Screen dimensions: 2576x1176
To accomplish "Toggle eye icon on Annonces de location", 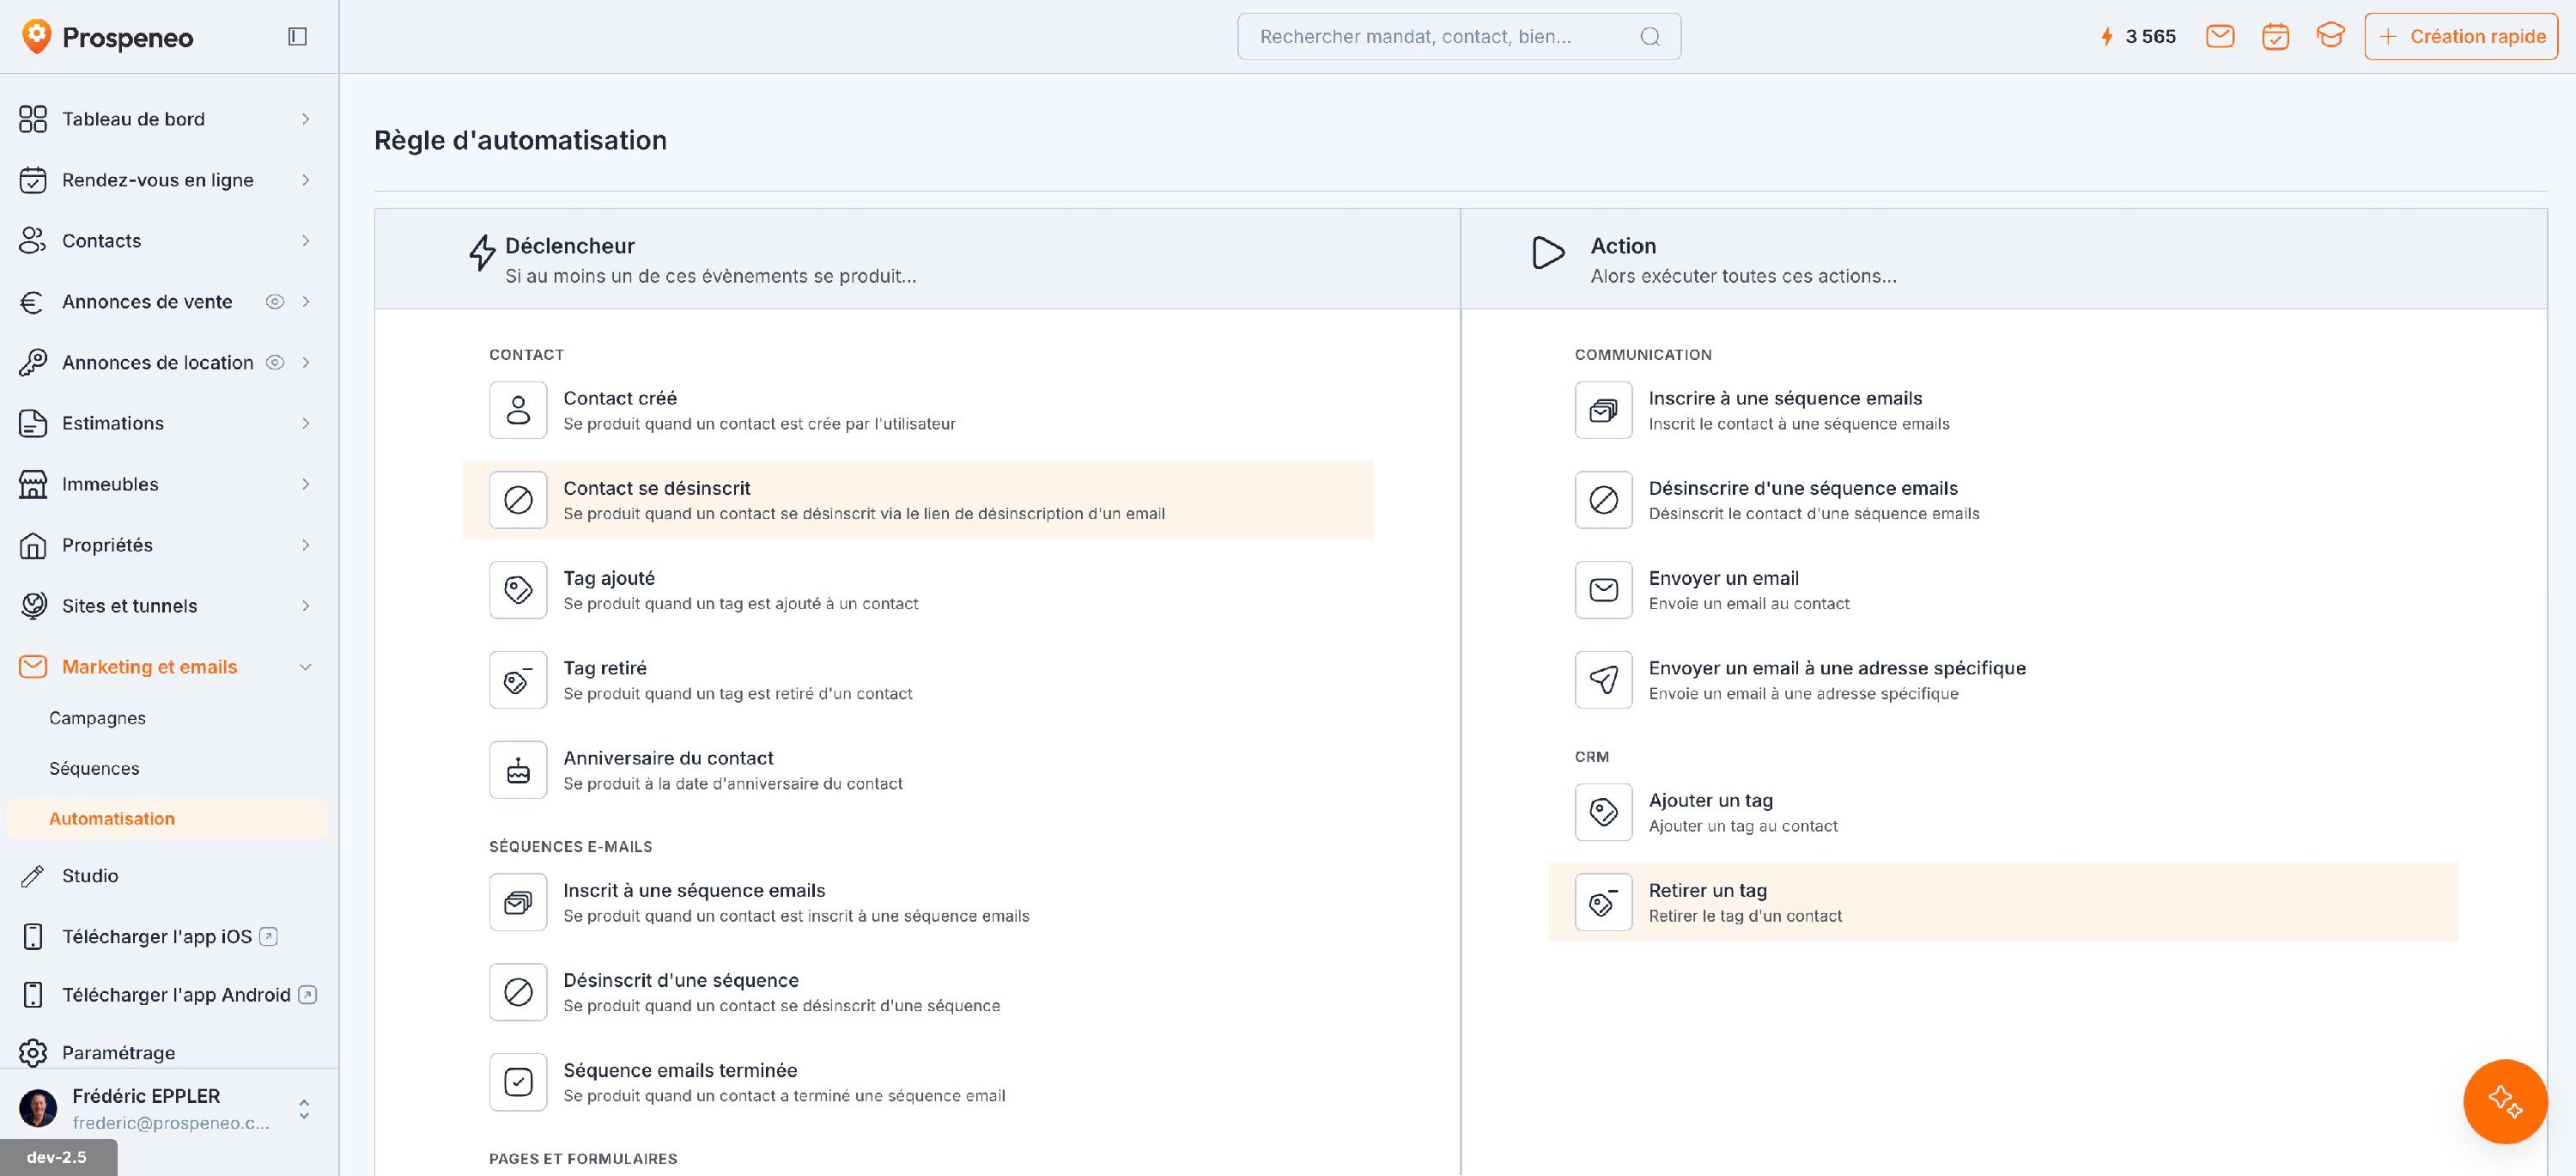I will [x=275, y=363].
